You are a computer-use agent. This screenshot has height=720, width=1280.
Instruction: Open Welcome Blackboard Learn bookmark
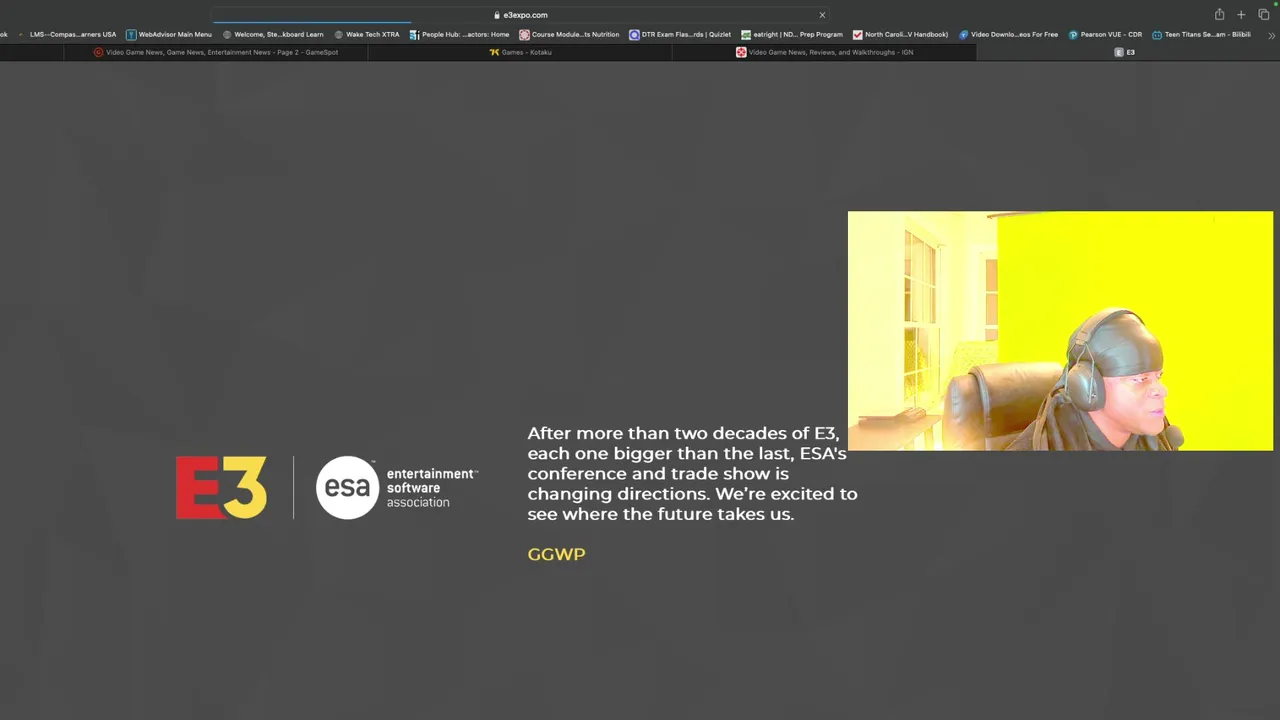point(273,34)
